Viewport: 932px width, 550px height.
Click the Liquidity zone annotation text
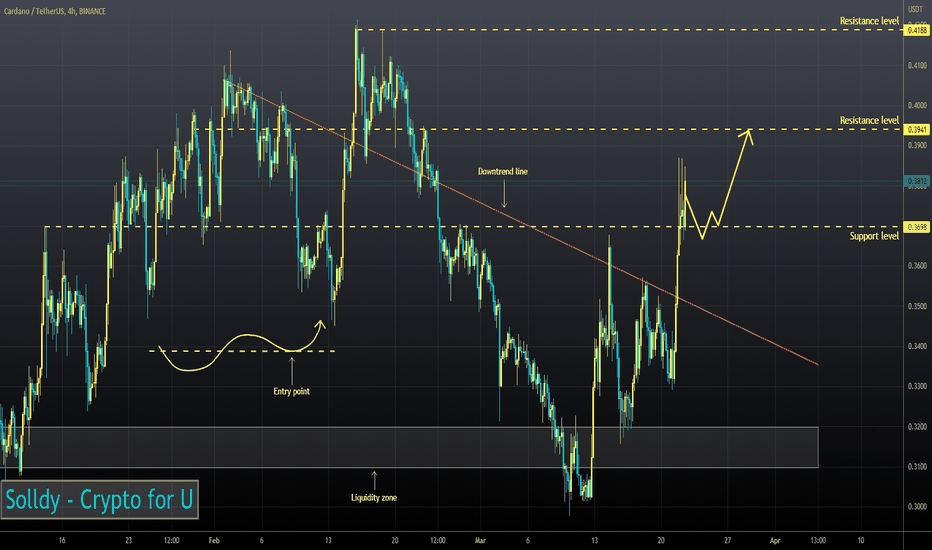point(374,498)
